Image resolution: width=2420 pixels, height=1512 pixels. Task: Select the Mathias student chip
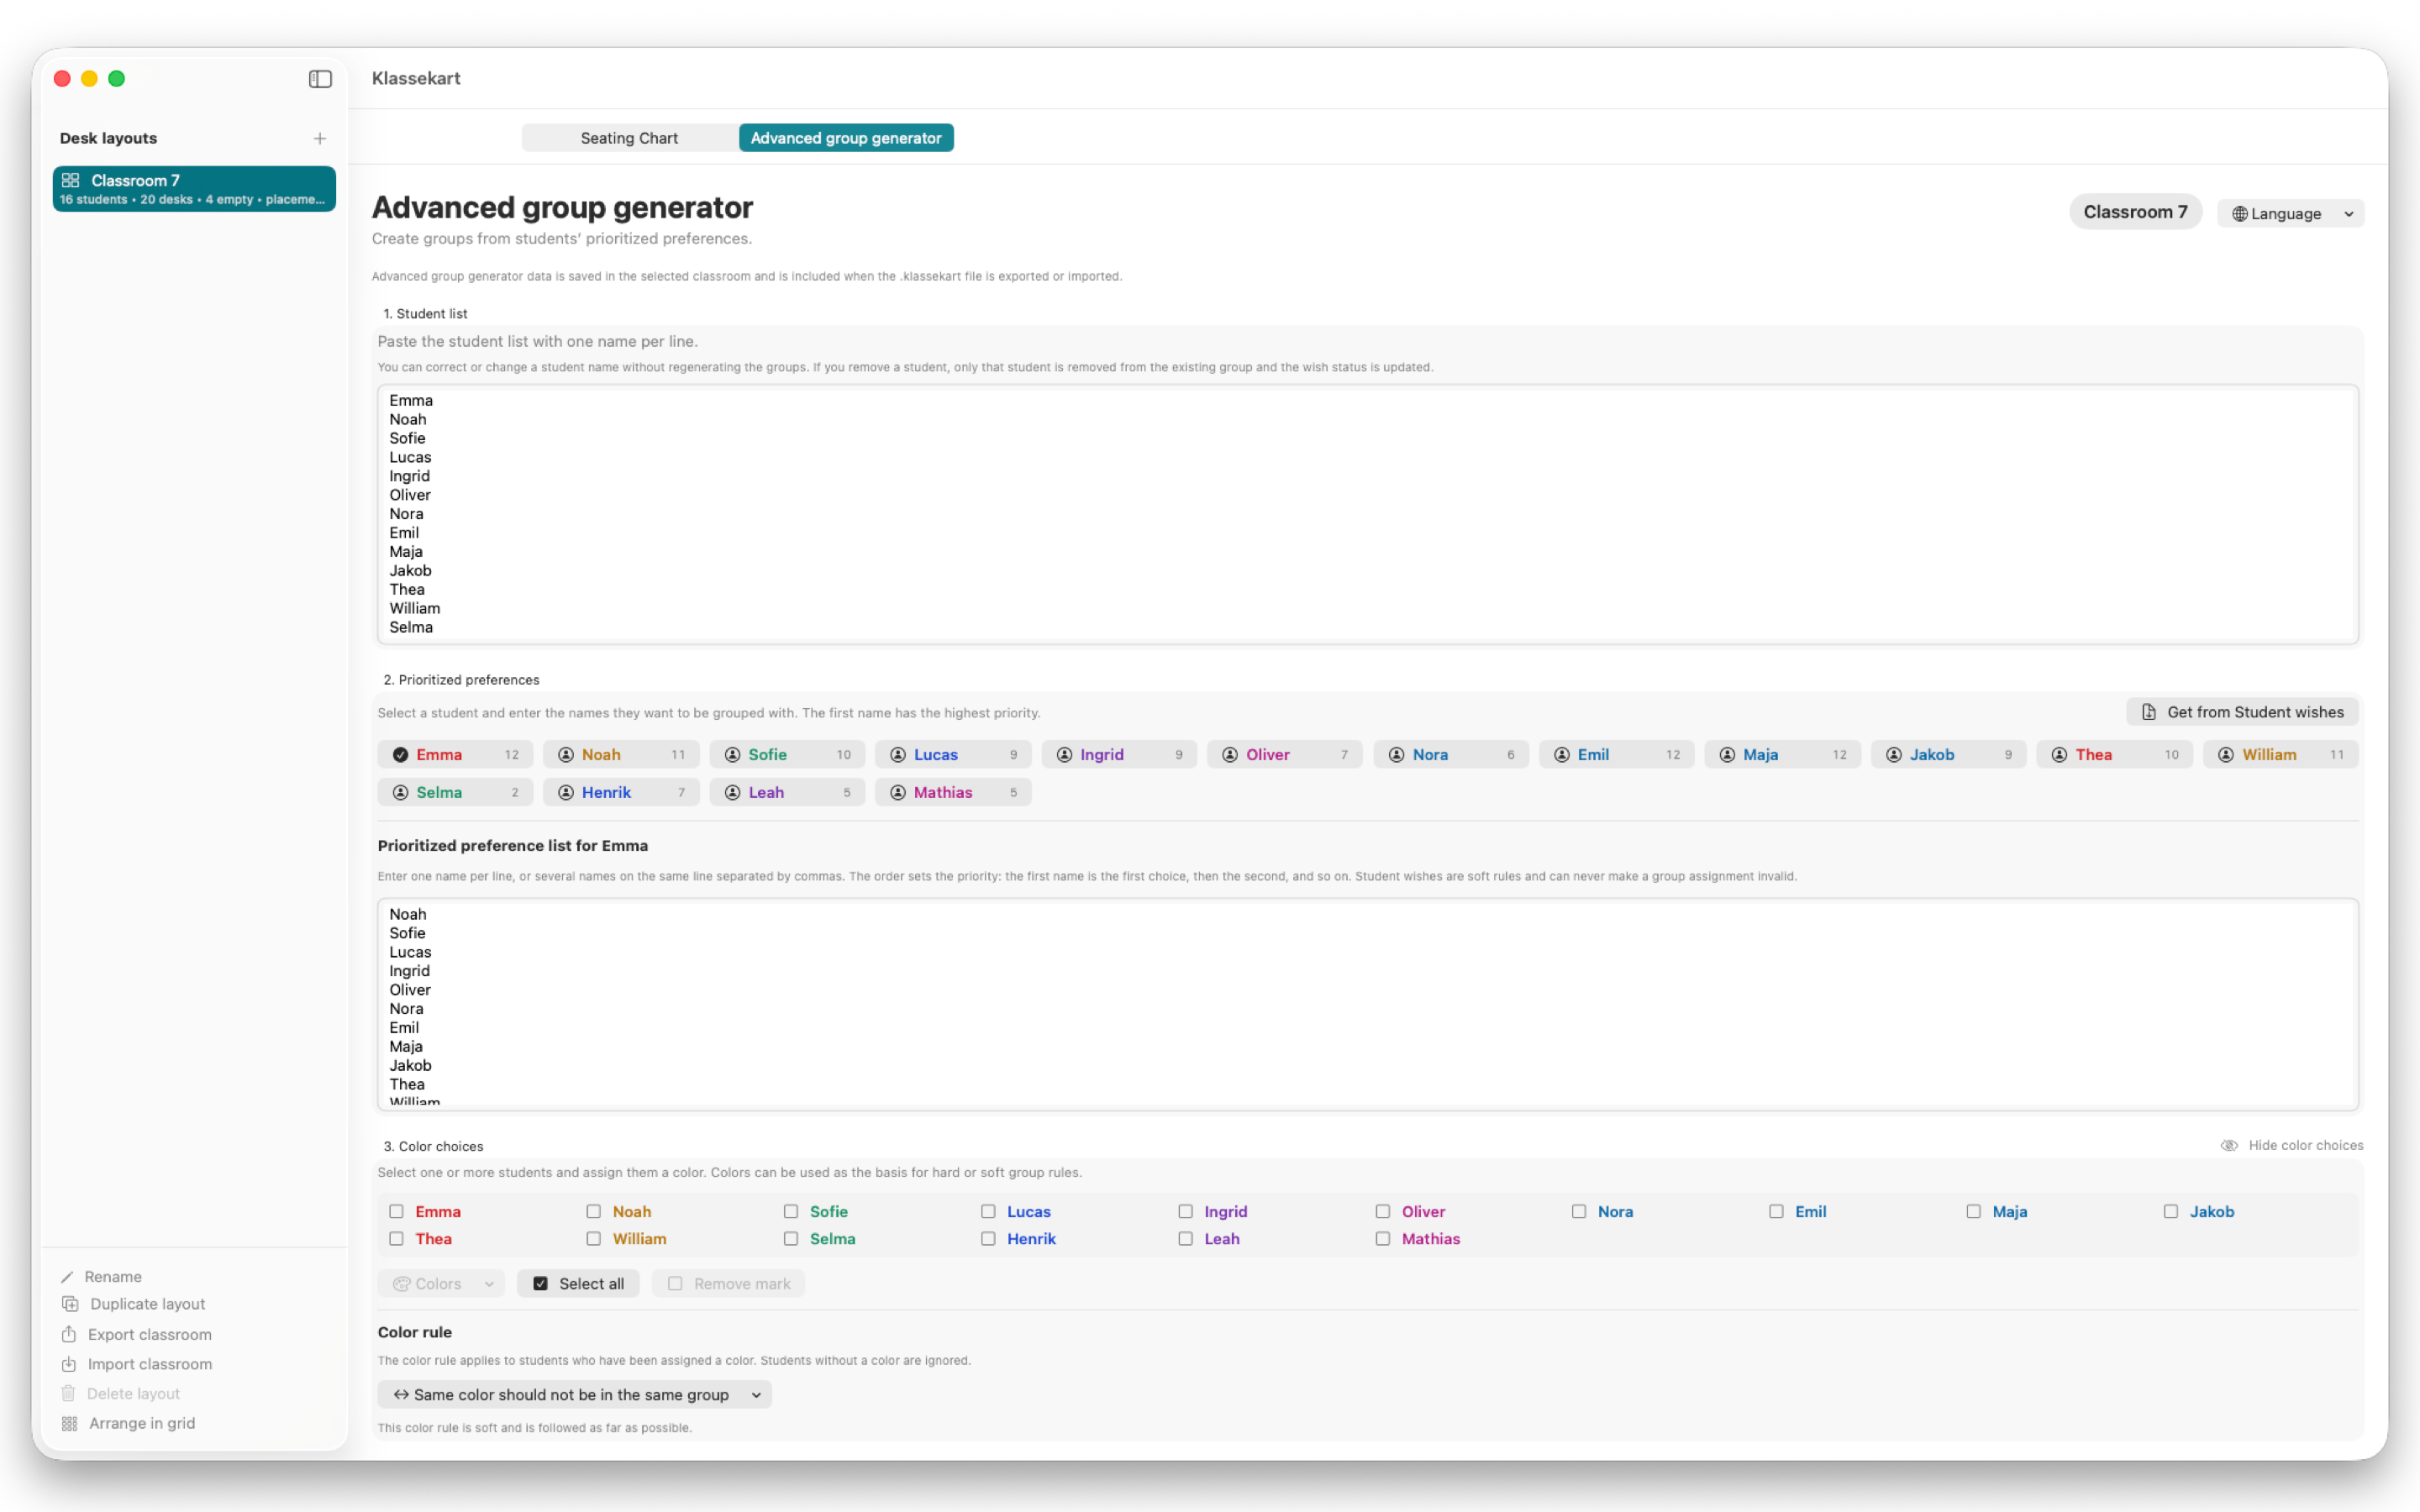point(953,793)
